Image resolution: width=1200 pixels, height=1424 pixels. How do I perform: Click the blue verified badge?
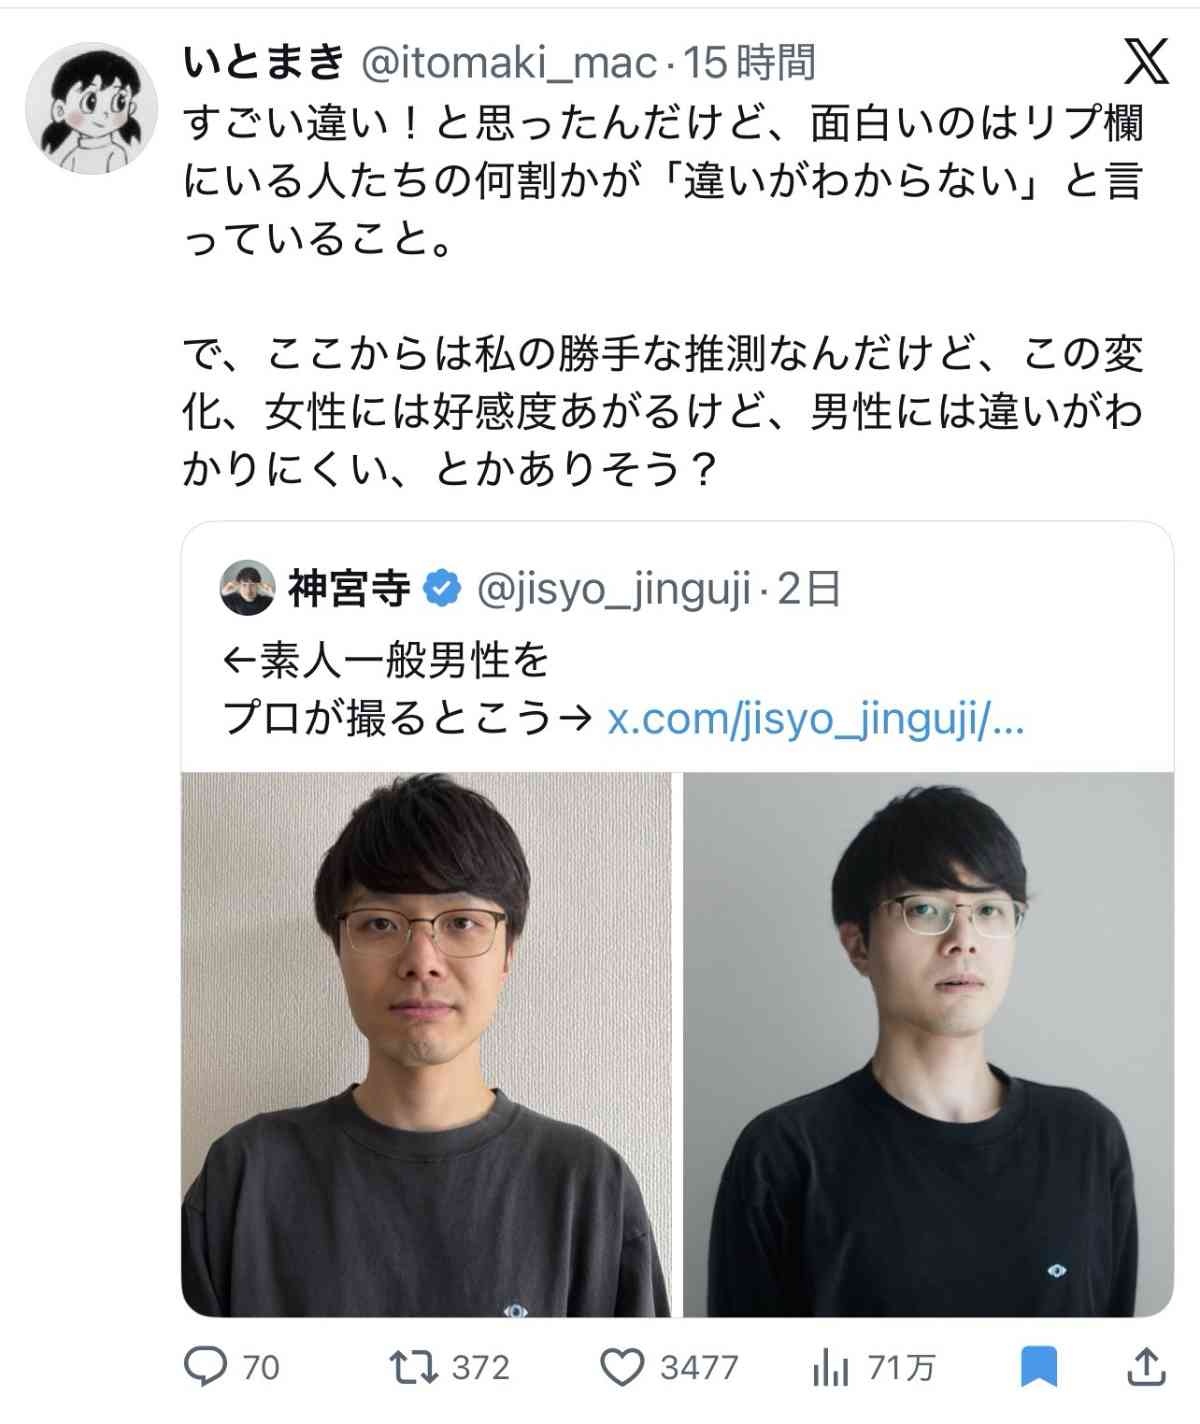tap(443, 590)
